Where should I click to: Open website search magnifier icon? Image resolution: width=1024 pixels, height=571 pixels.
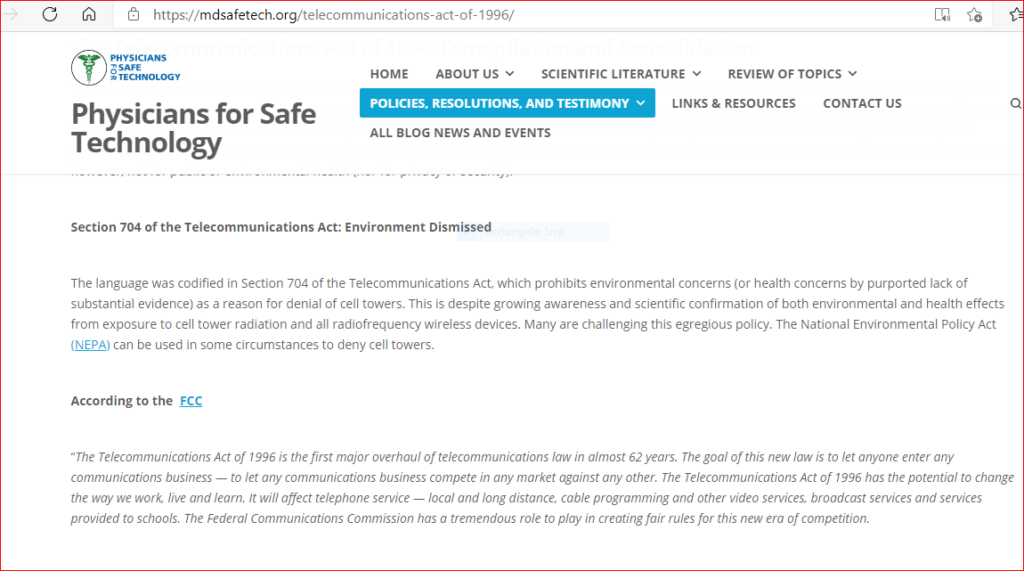(1016, 103)
